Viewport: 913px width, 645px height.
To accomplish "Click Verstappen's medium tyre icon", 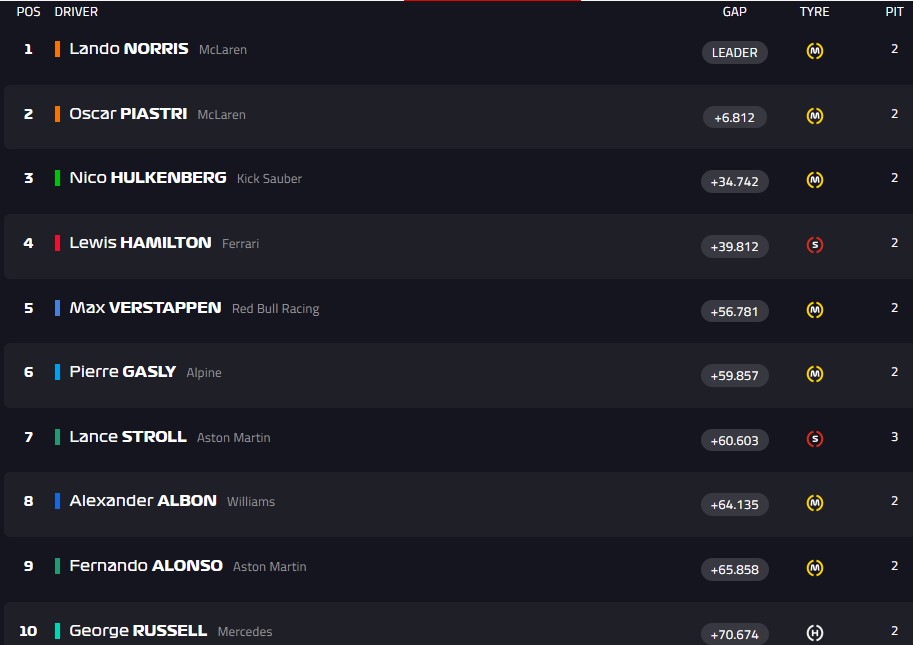I will (x=815, y=311).
